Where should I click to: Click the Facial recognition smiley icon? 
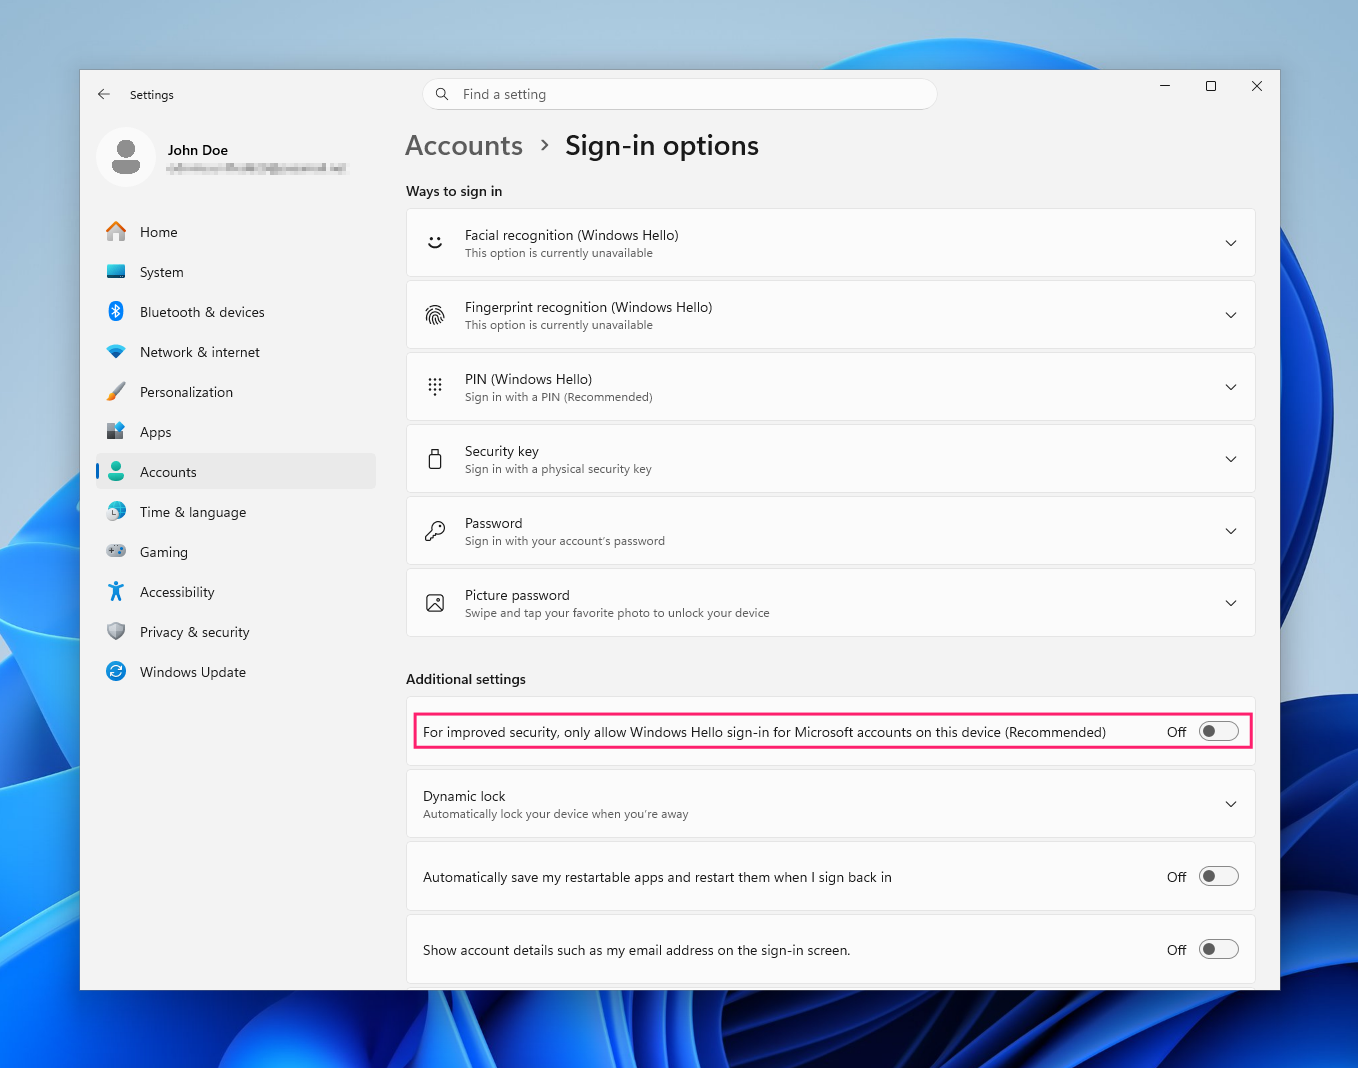[x=435, y=243]
